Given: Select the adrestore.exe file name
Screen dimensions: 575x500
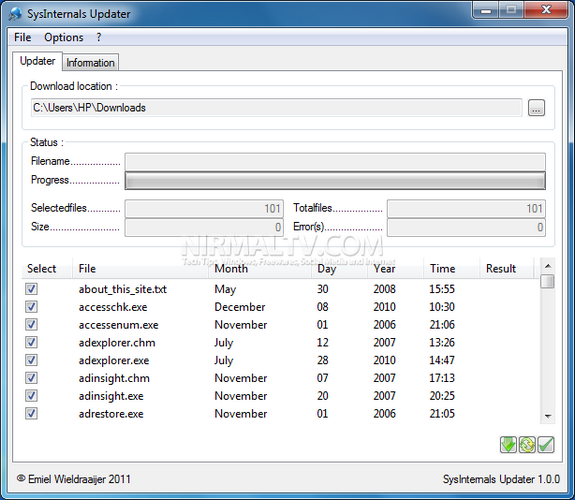Looking at the screenshot, I should click(x=111, y=414).
